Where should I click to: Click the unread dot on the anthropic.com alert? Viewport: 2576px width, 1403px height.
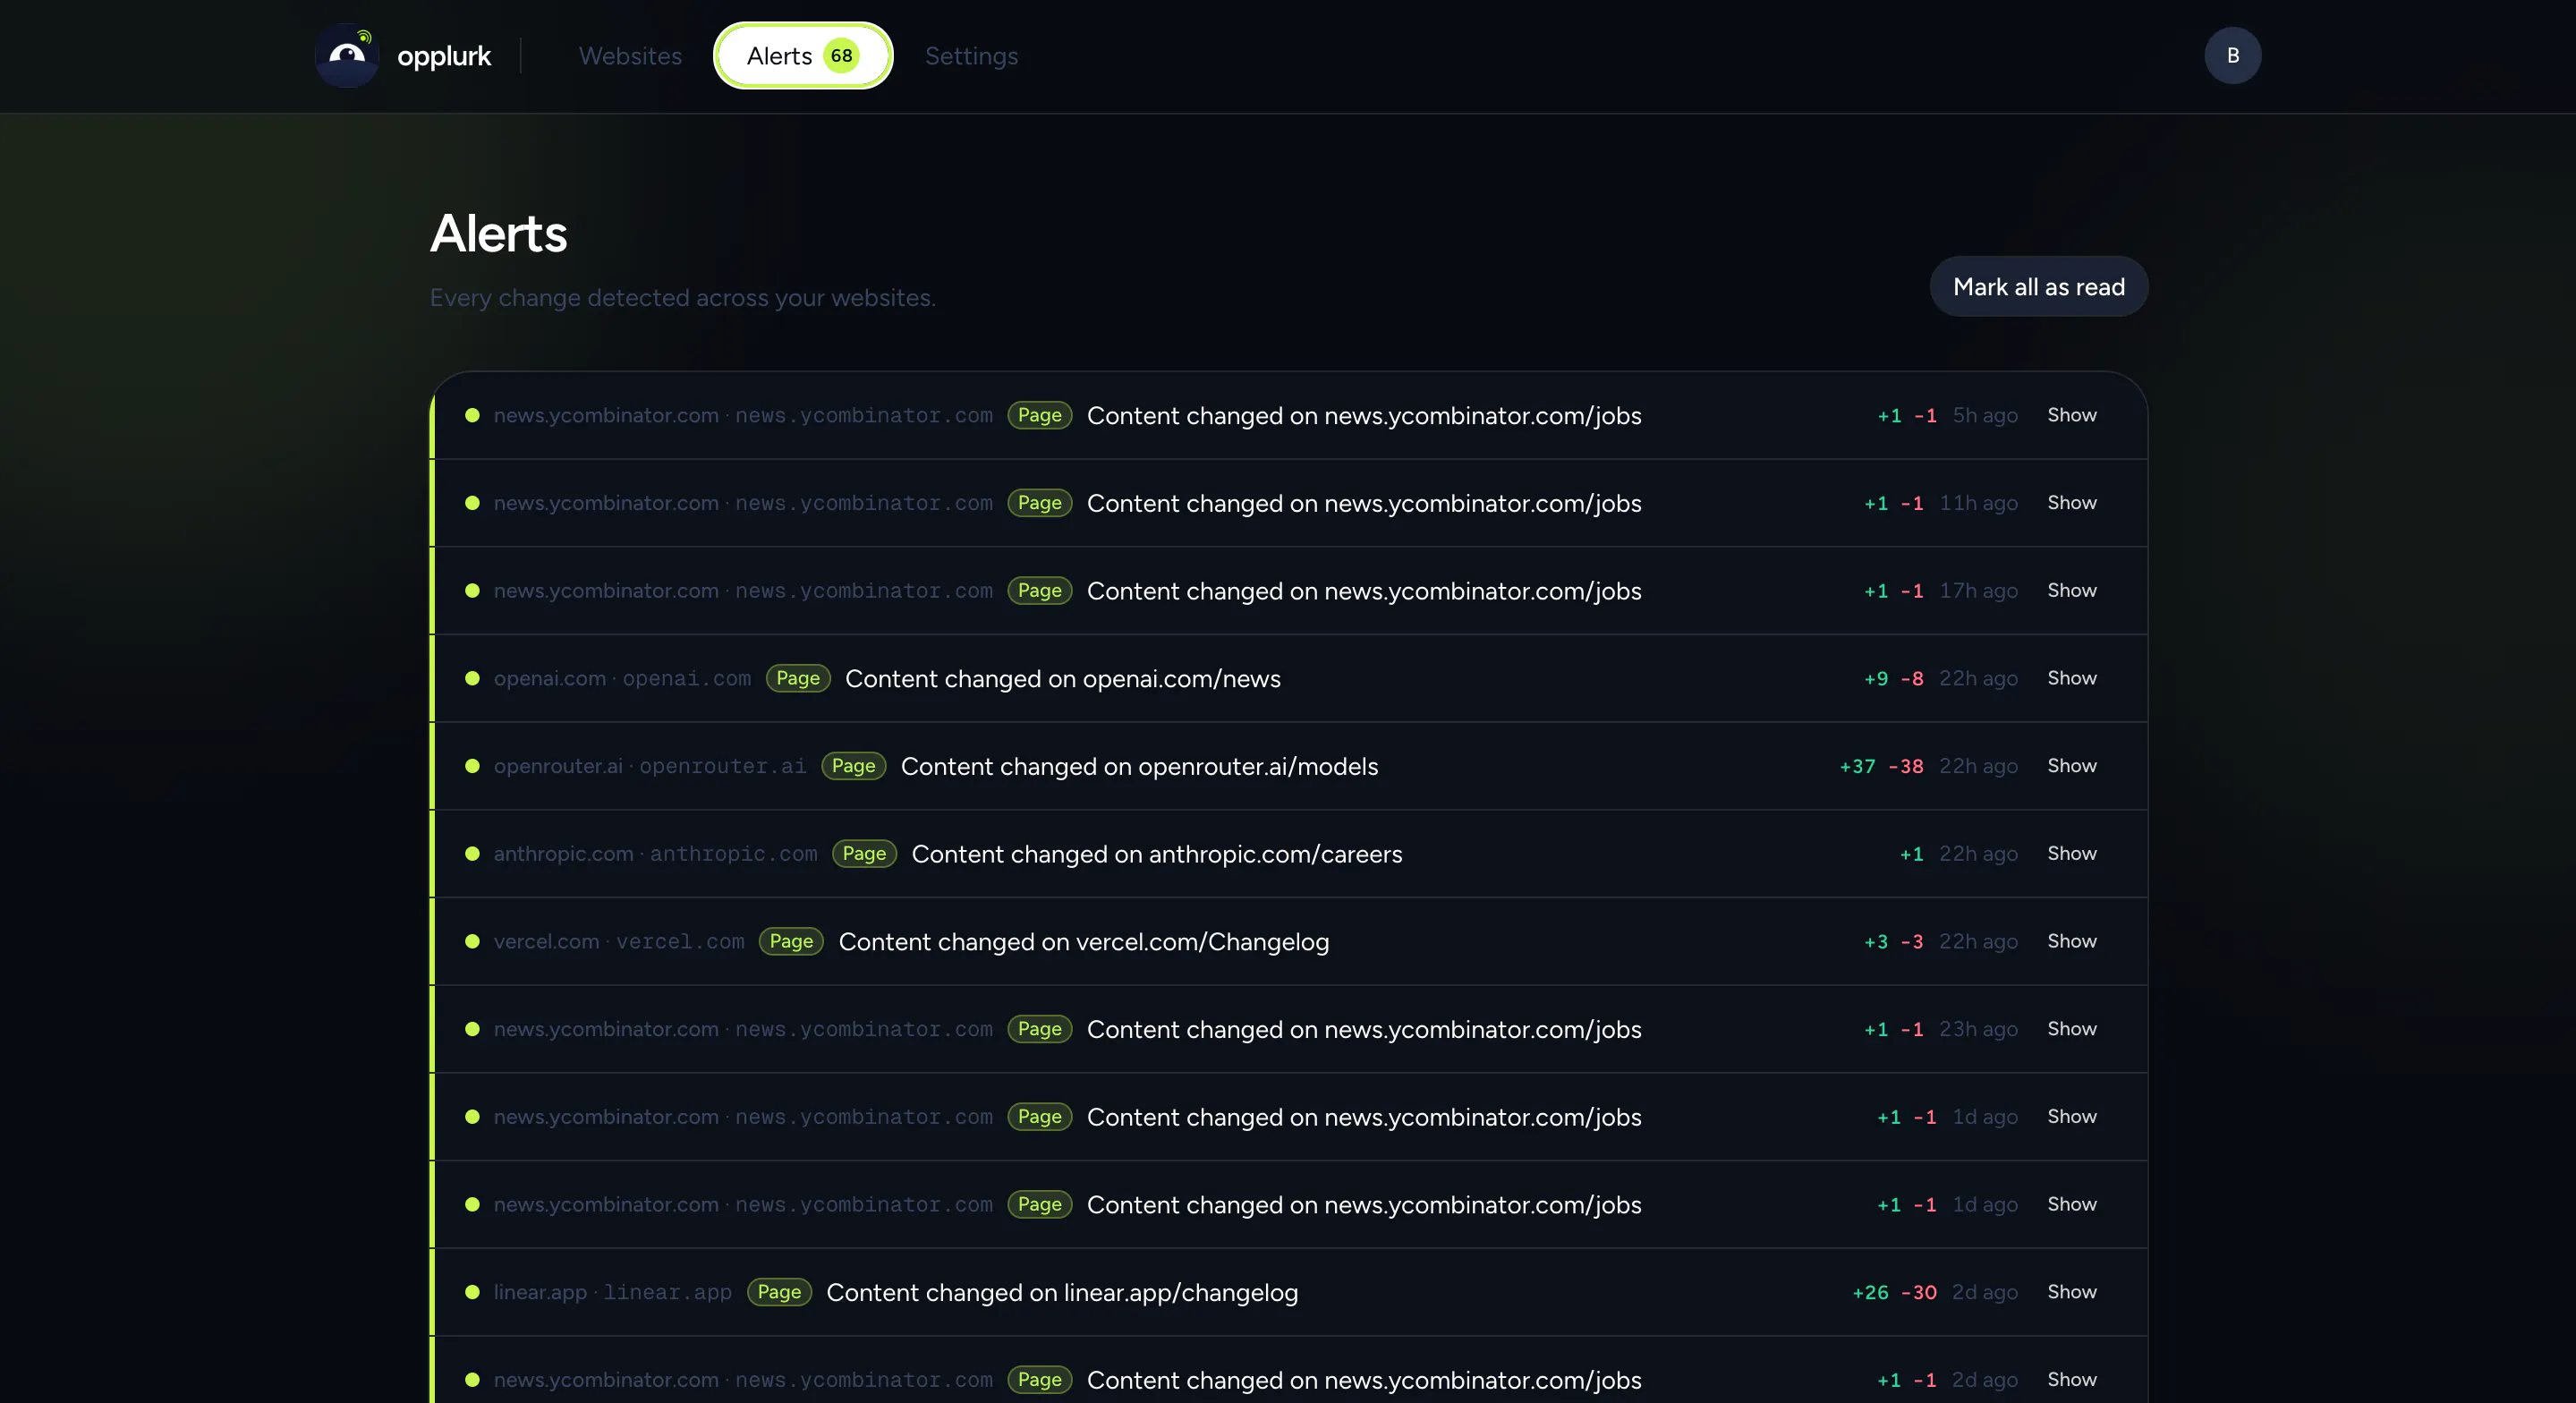pos(472,853)
